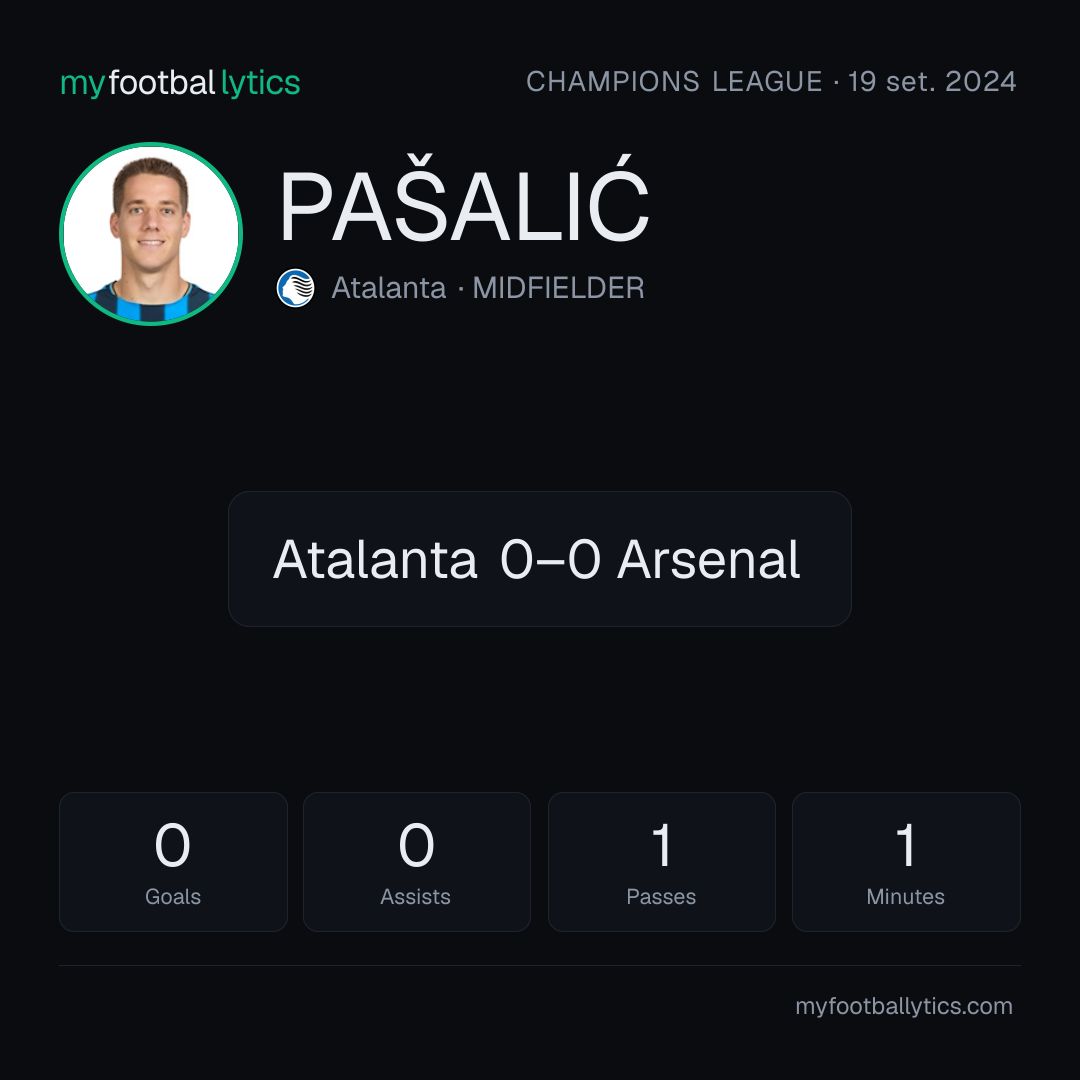Open the myfootballytics.com footer link
This screenshot has height=1080, width=1080.
(x=904, y=1006)
